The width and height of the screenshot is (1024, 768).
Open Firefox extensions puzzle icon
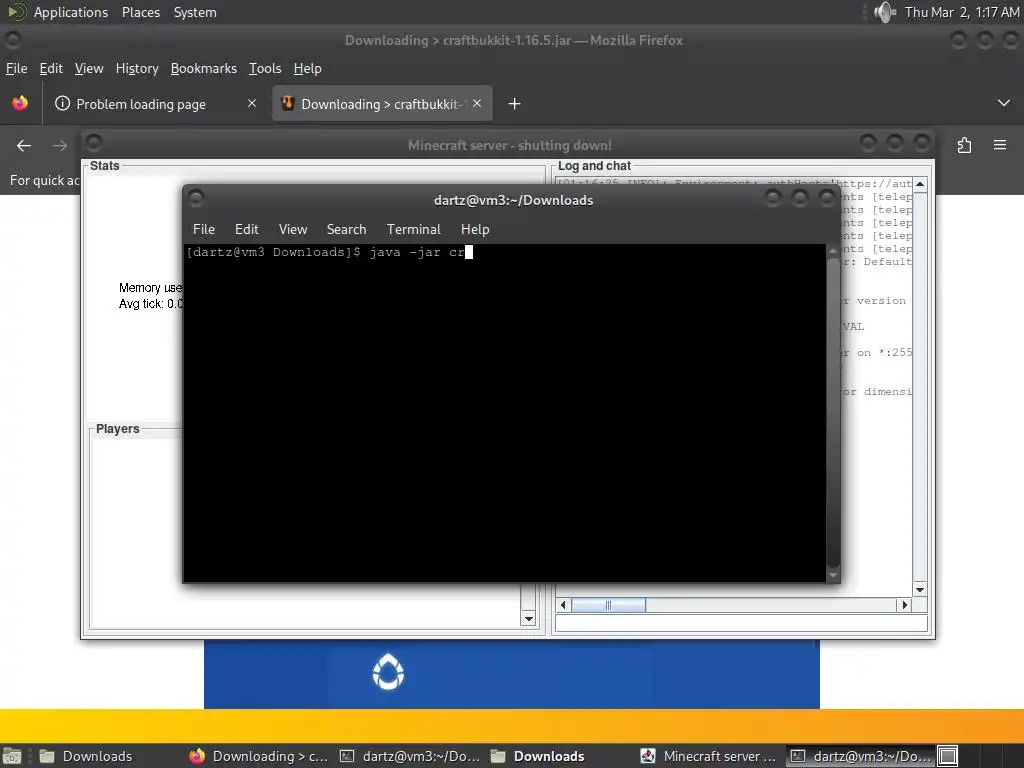[965, 146]
